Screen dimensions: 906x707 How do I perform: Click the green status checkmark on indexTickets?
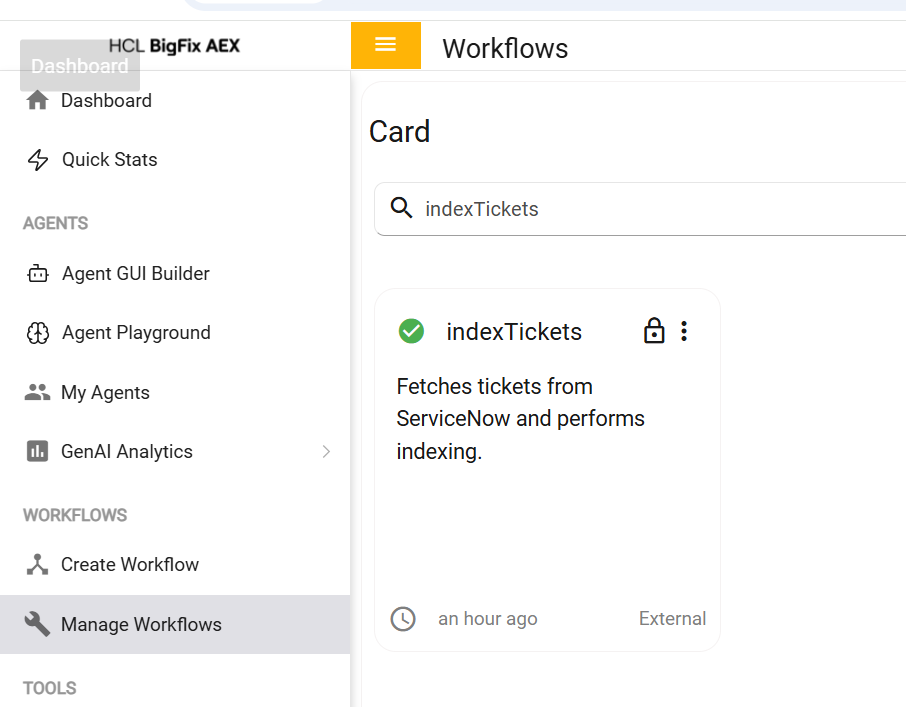[411, 331]
